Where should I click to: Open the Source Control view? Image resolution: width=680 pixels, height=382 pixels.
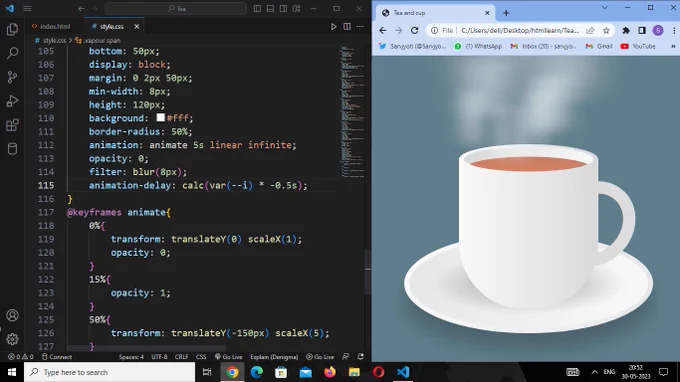click(x=12, y=77)
